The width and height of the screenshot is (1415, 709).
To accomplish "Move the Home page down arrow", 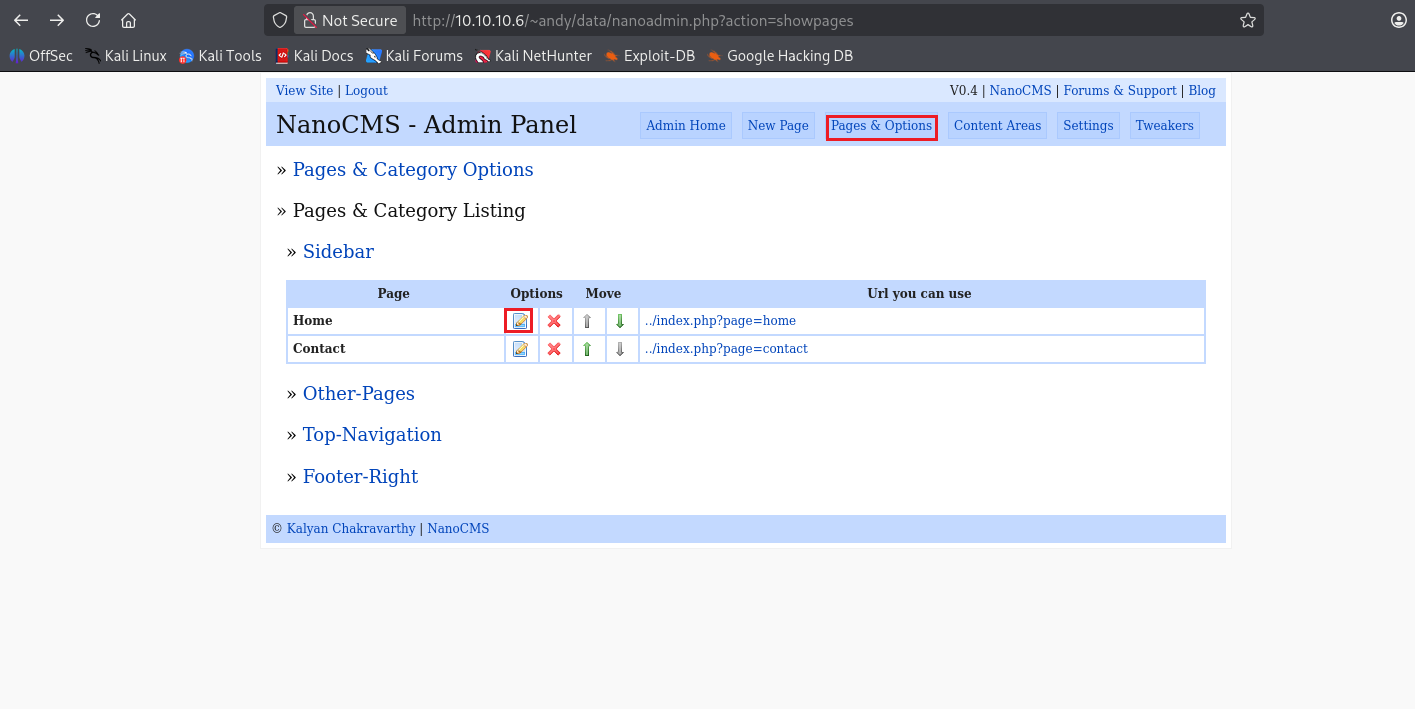I will (x=620, y=321).
